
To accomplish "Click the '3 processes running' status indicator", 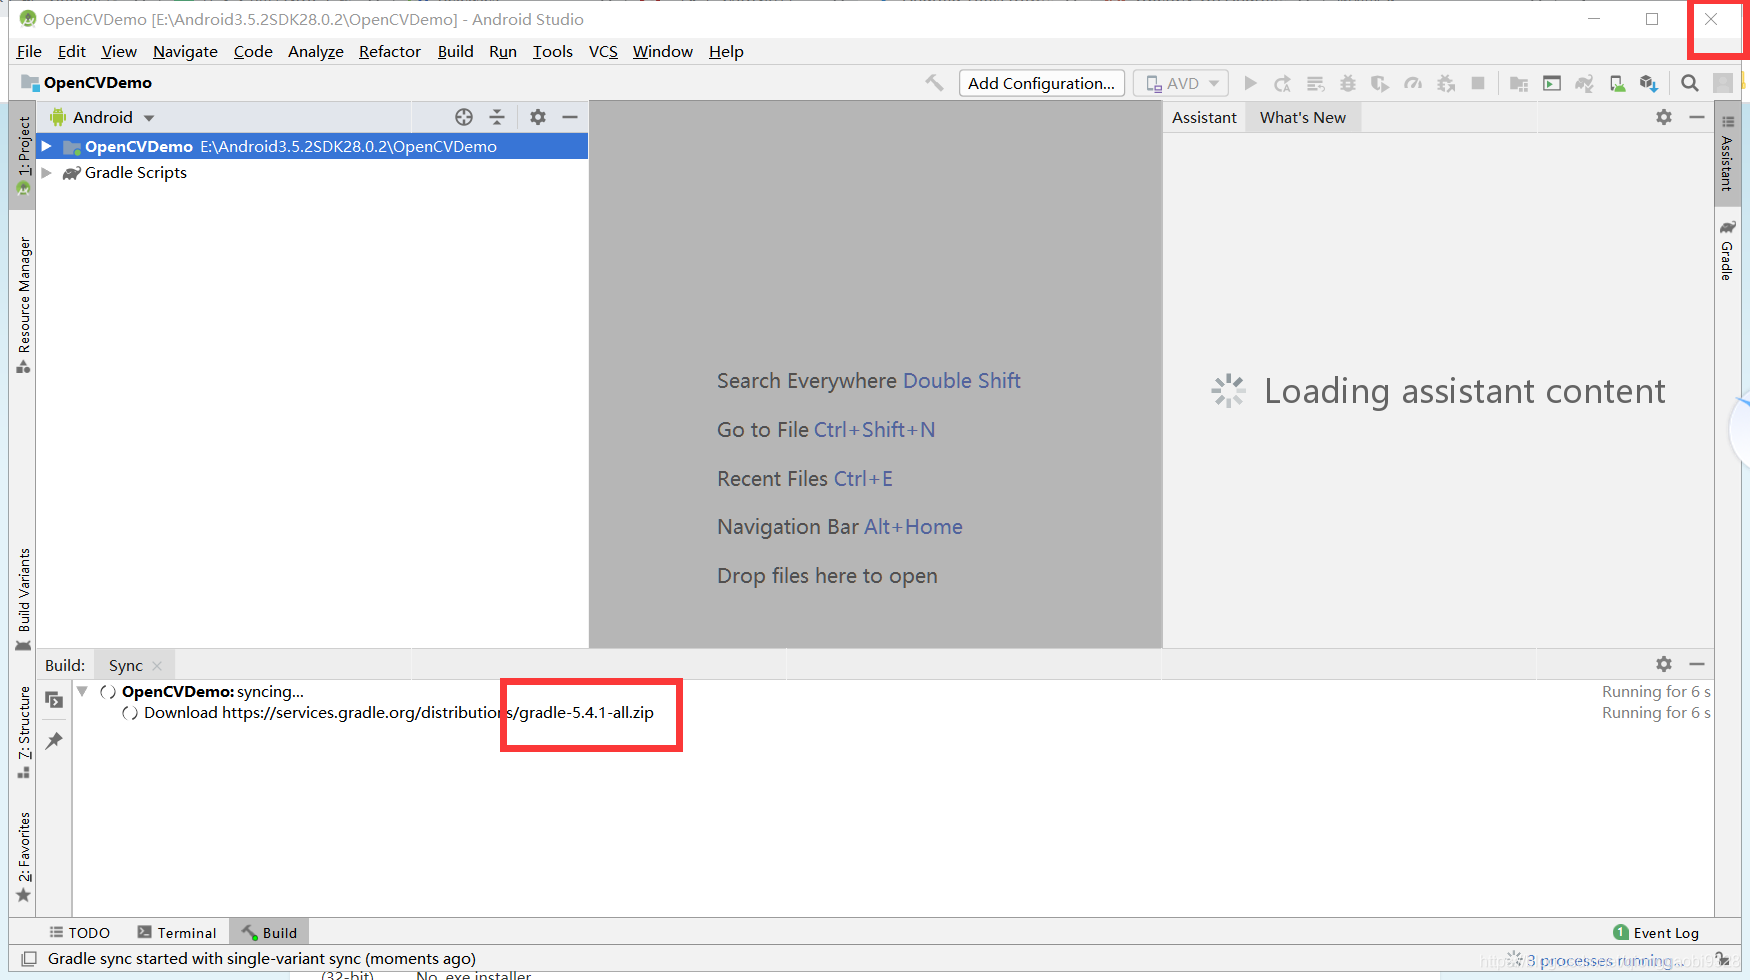I will (x=1605, y=960).
